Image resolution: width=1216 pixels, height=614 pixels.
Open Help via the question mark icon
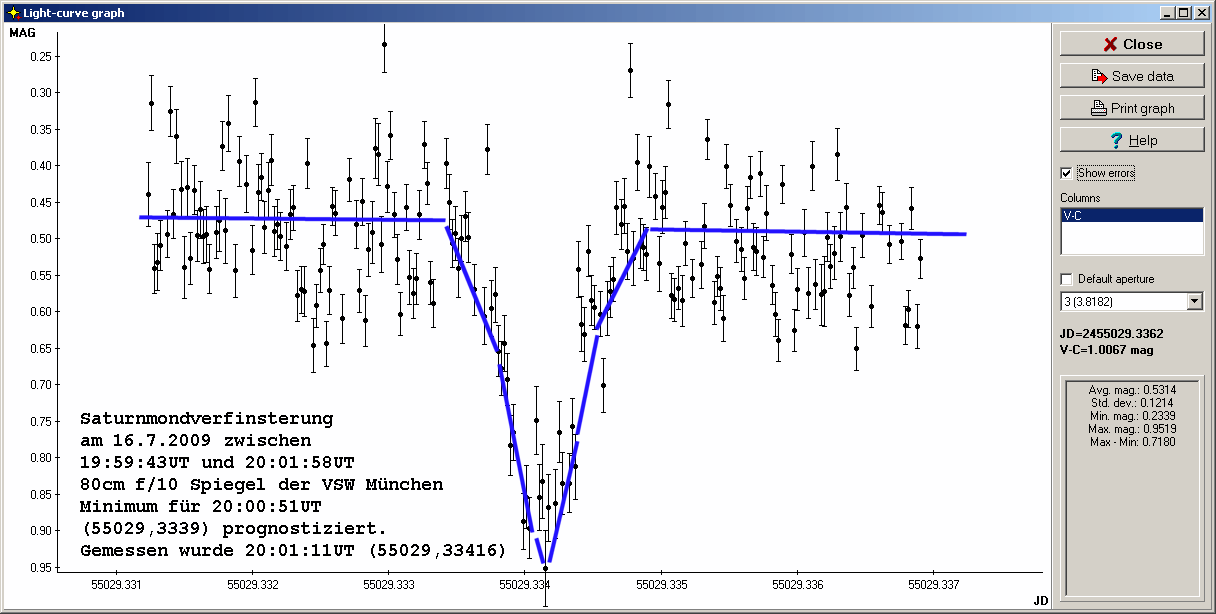tap(1115, 140)
